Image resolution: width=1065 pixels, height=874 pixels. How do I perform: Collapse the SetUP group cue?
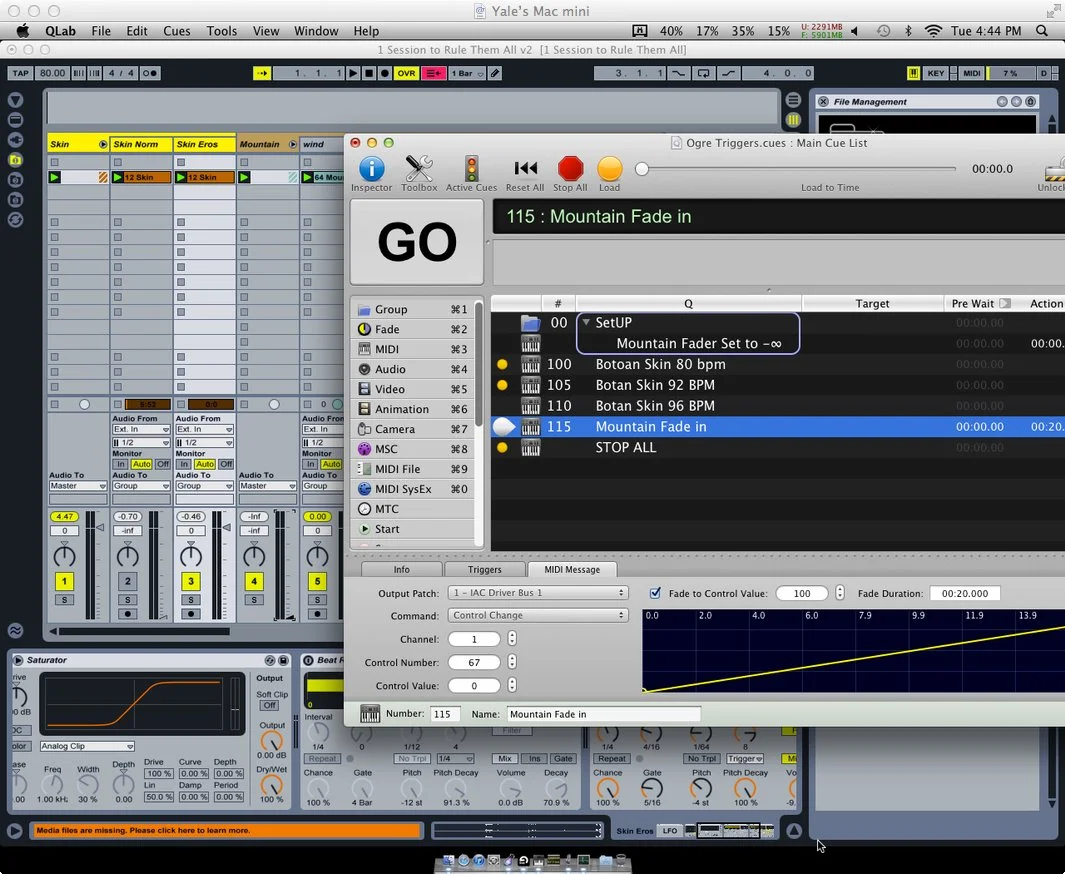click(585, 323)
